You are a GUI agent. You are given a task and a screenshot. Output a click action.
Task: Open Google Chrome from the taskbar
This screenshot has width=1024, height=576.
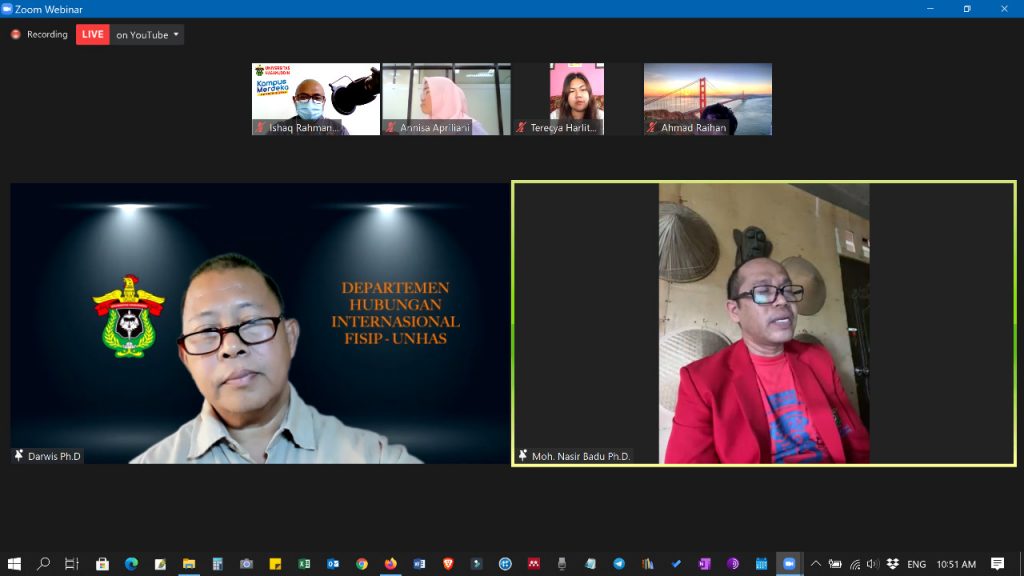click(361, 564)
